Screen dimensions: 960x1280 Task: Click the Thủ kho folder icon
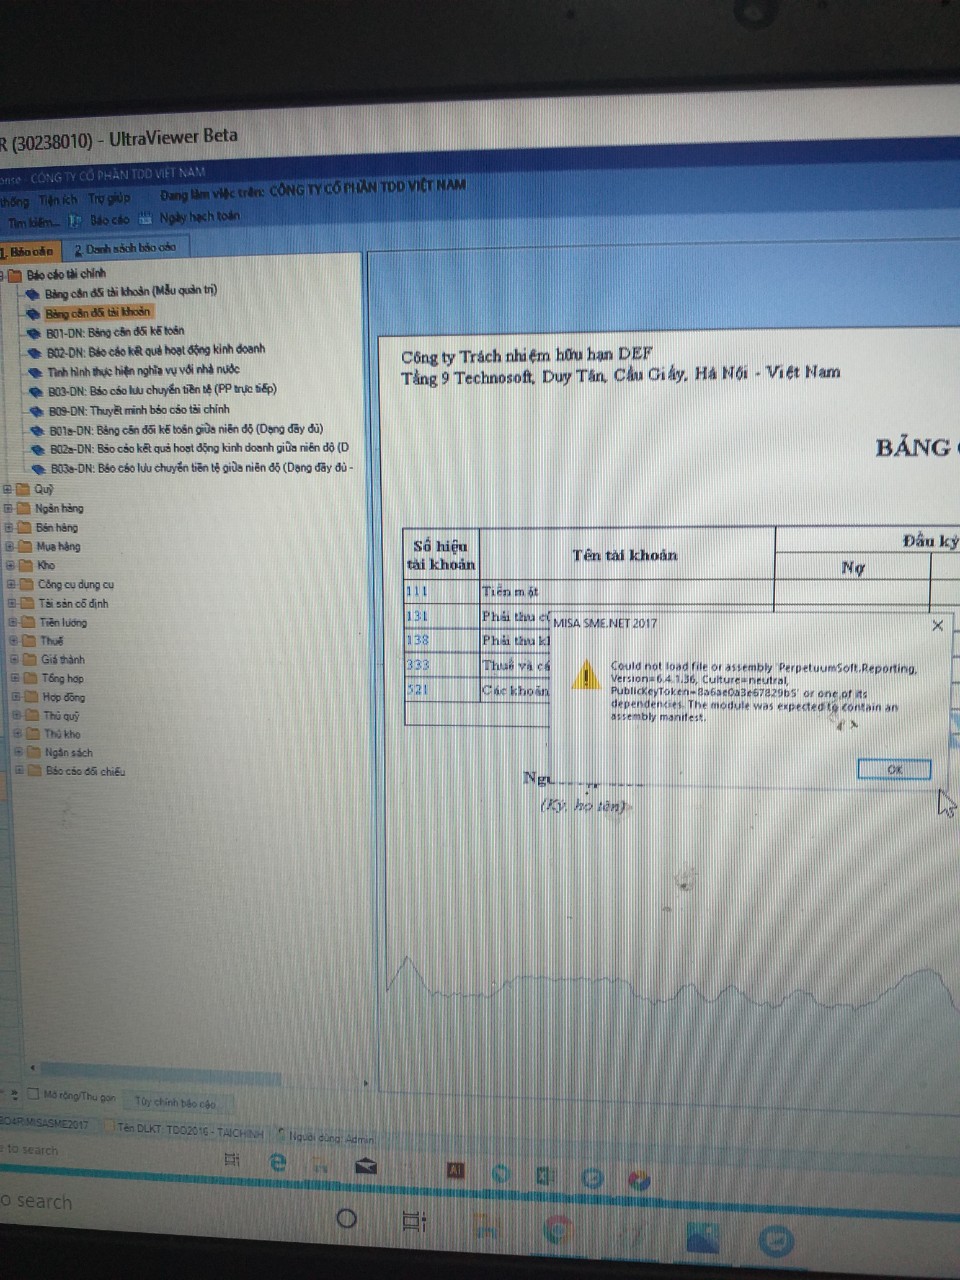click(x=33, y=734)
